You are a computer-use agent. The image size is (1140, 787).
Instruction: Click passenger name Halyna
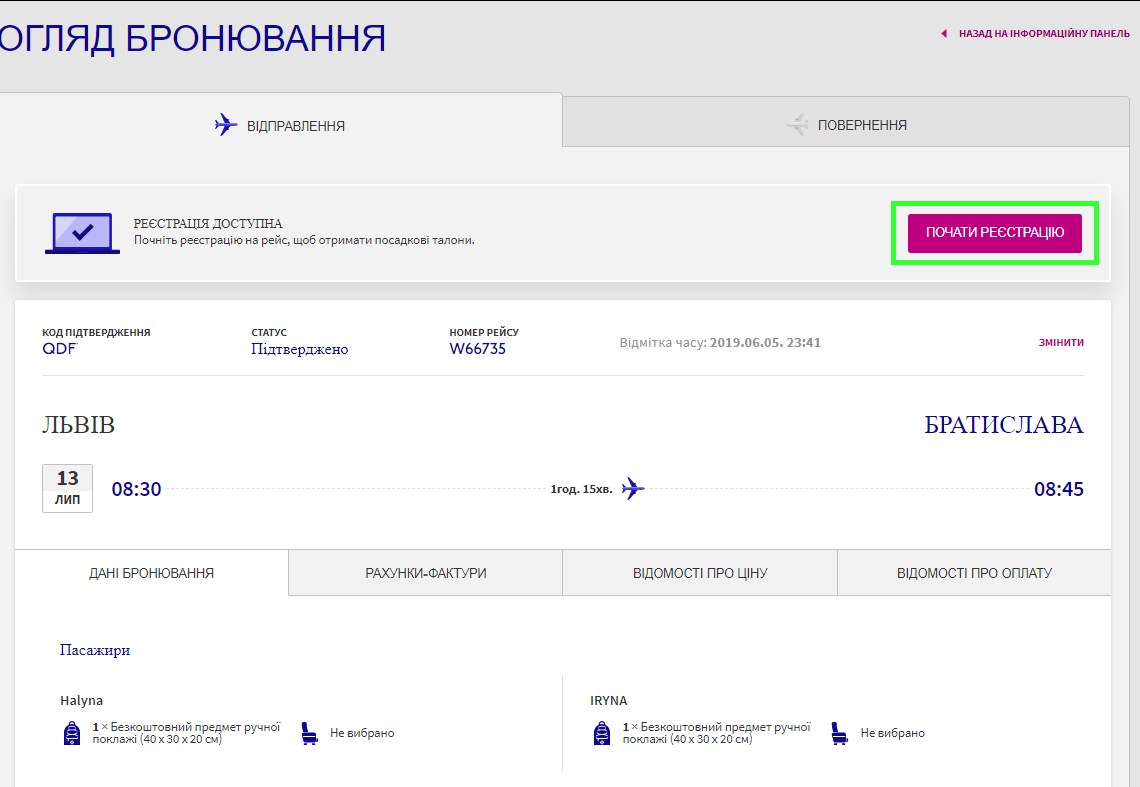[x=81, y=700]
